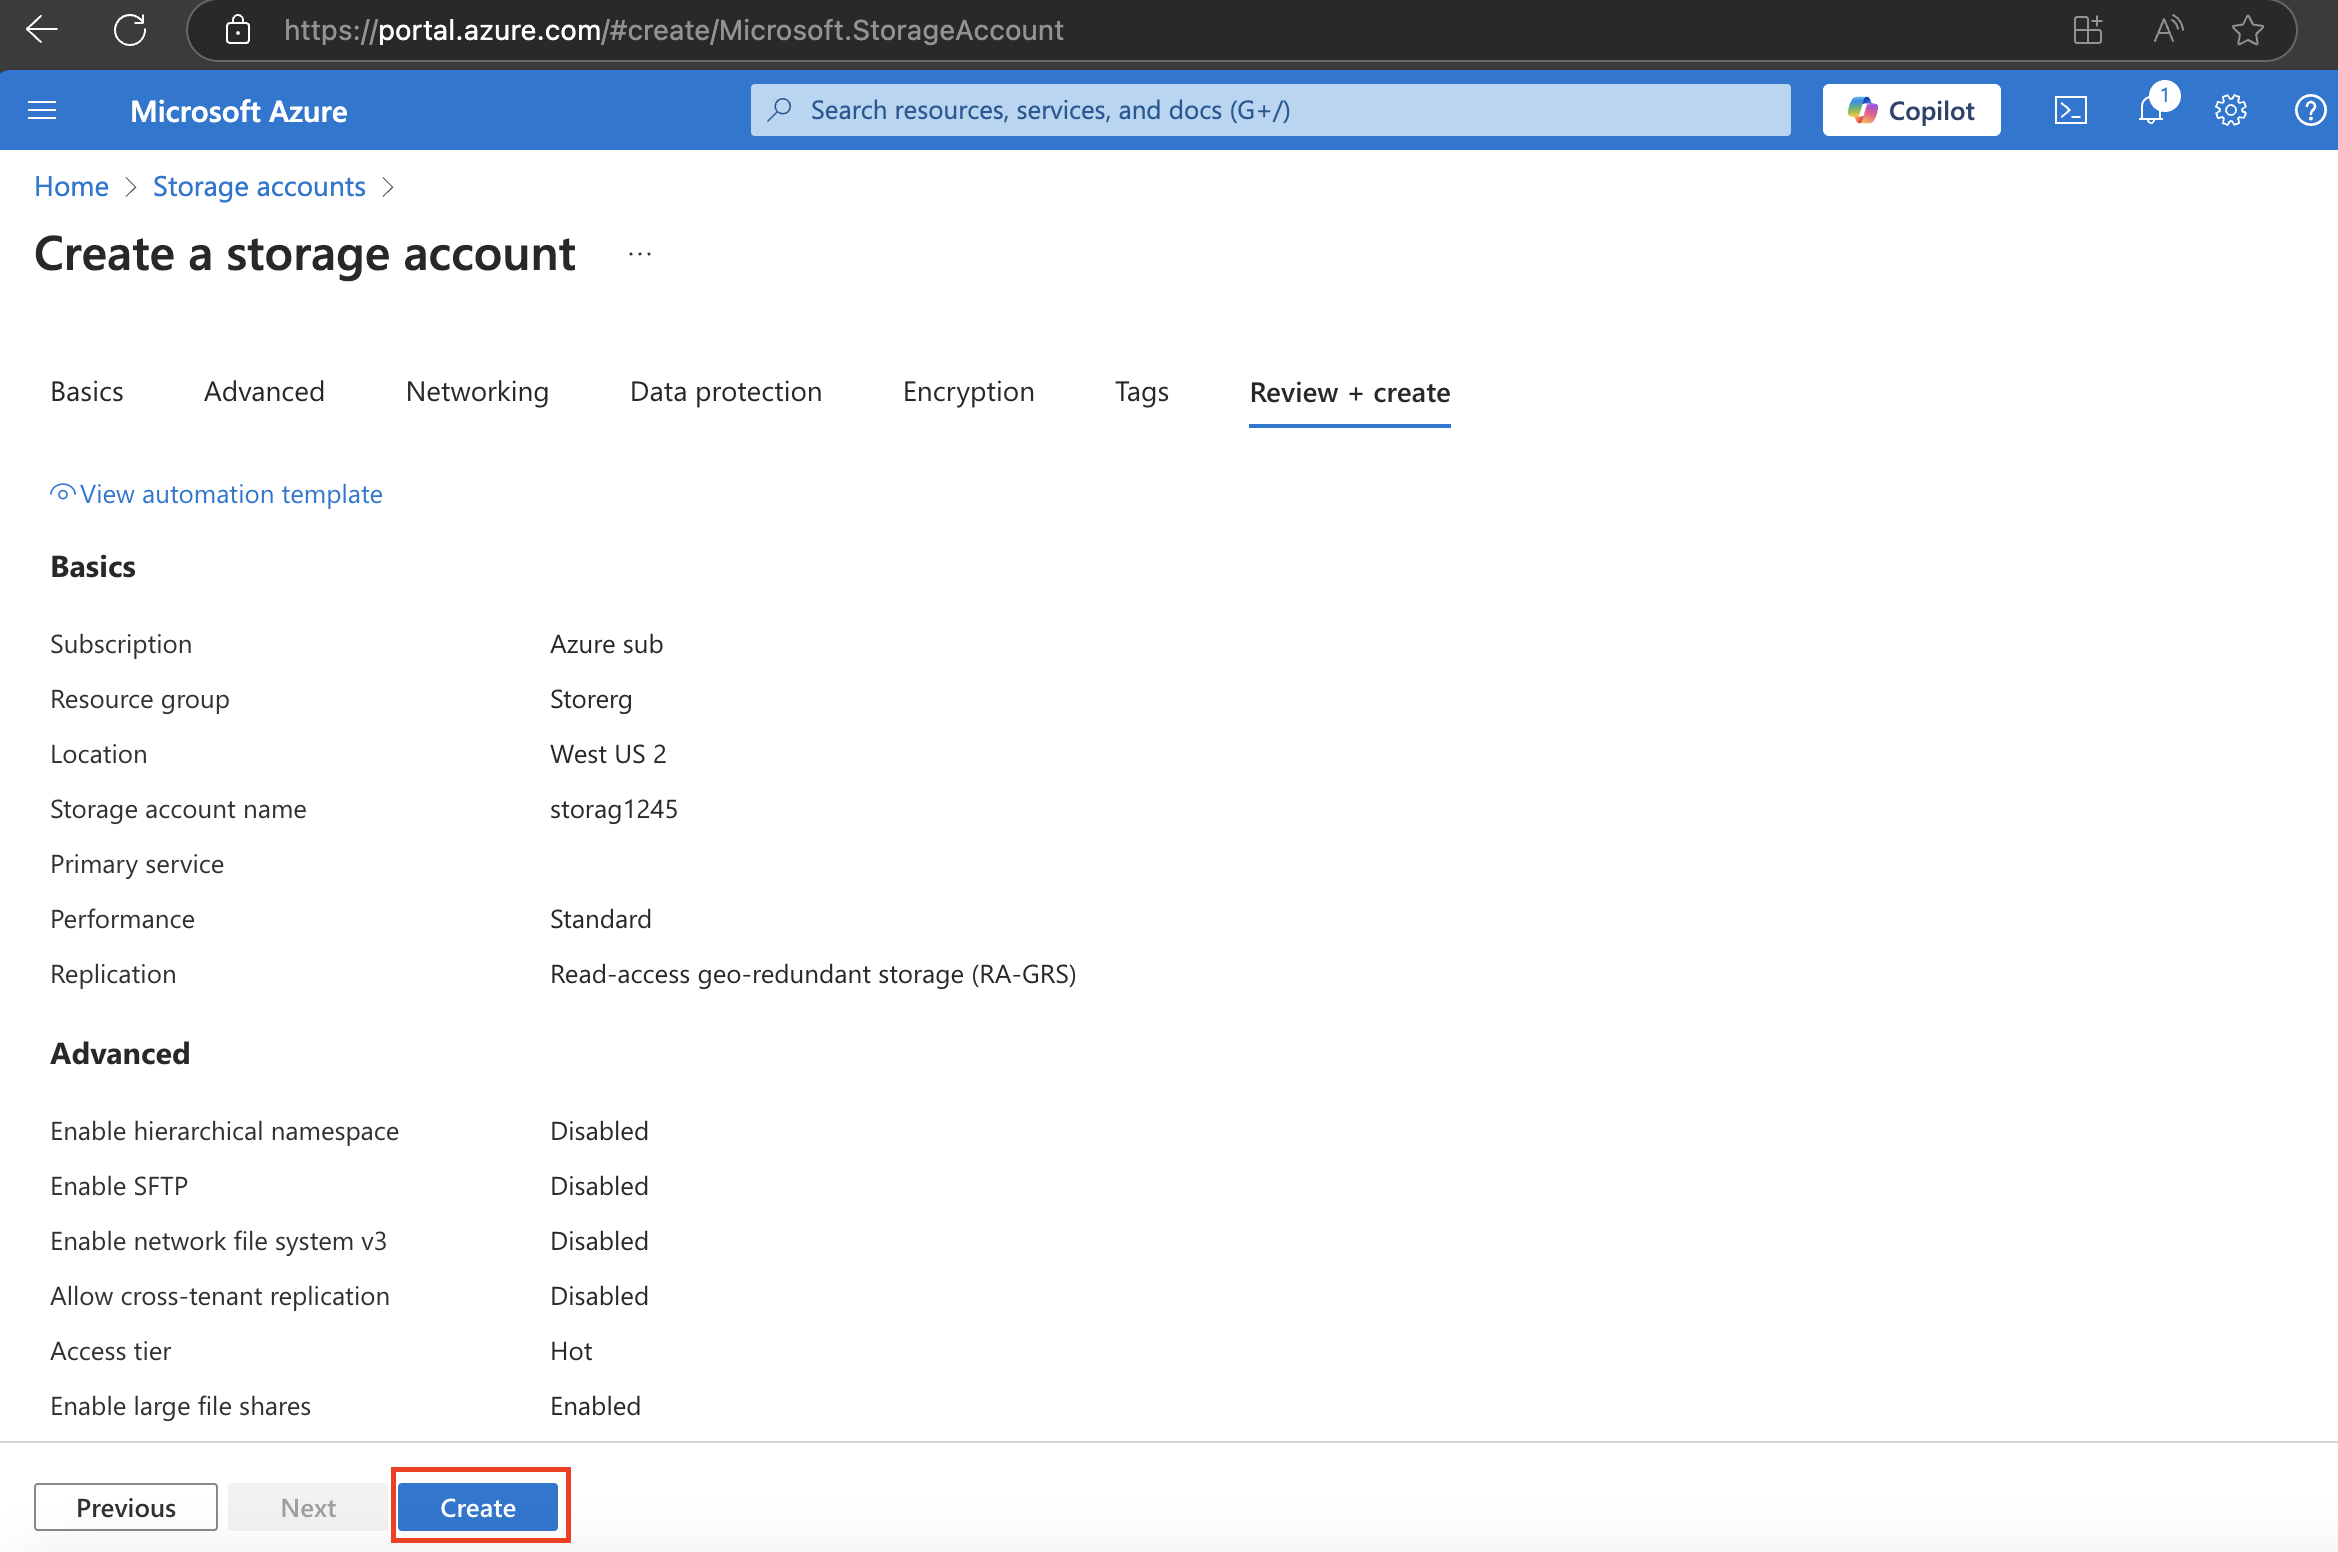Go to the Microsoft Azure home logo

[238, 110]
